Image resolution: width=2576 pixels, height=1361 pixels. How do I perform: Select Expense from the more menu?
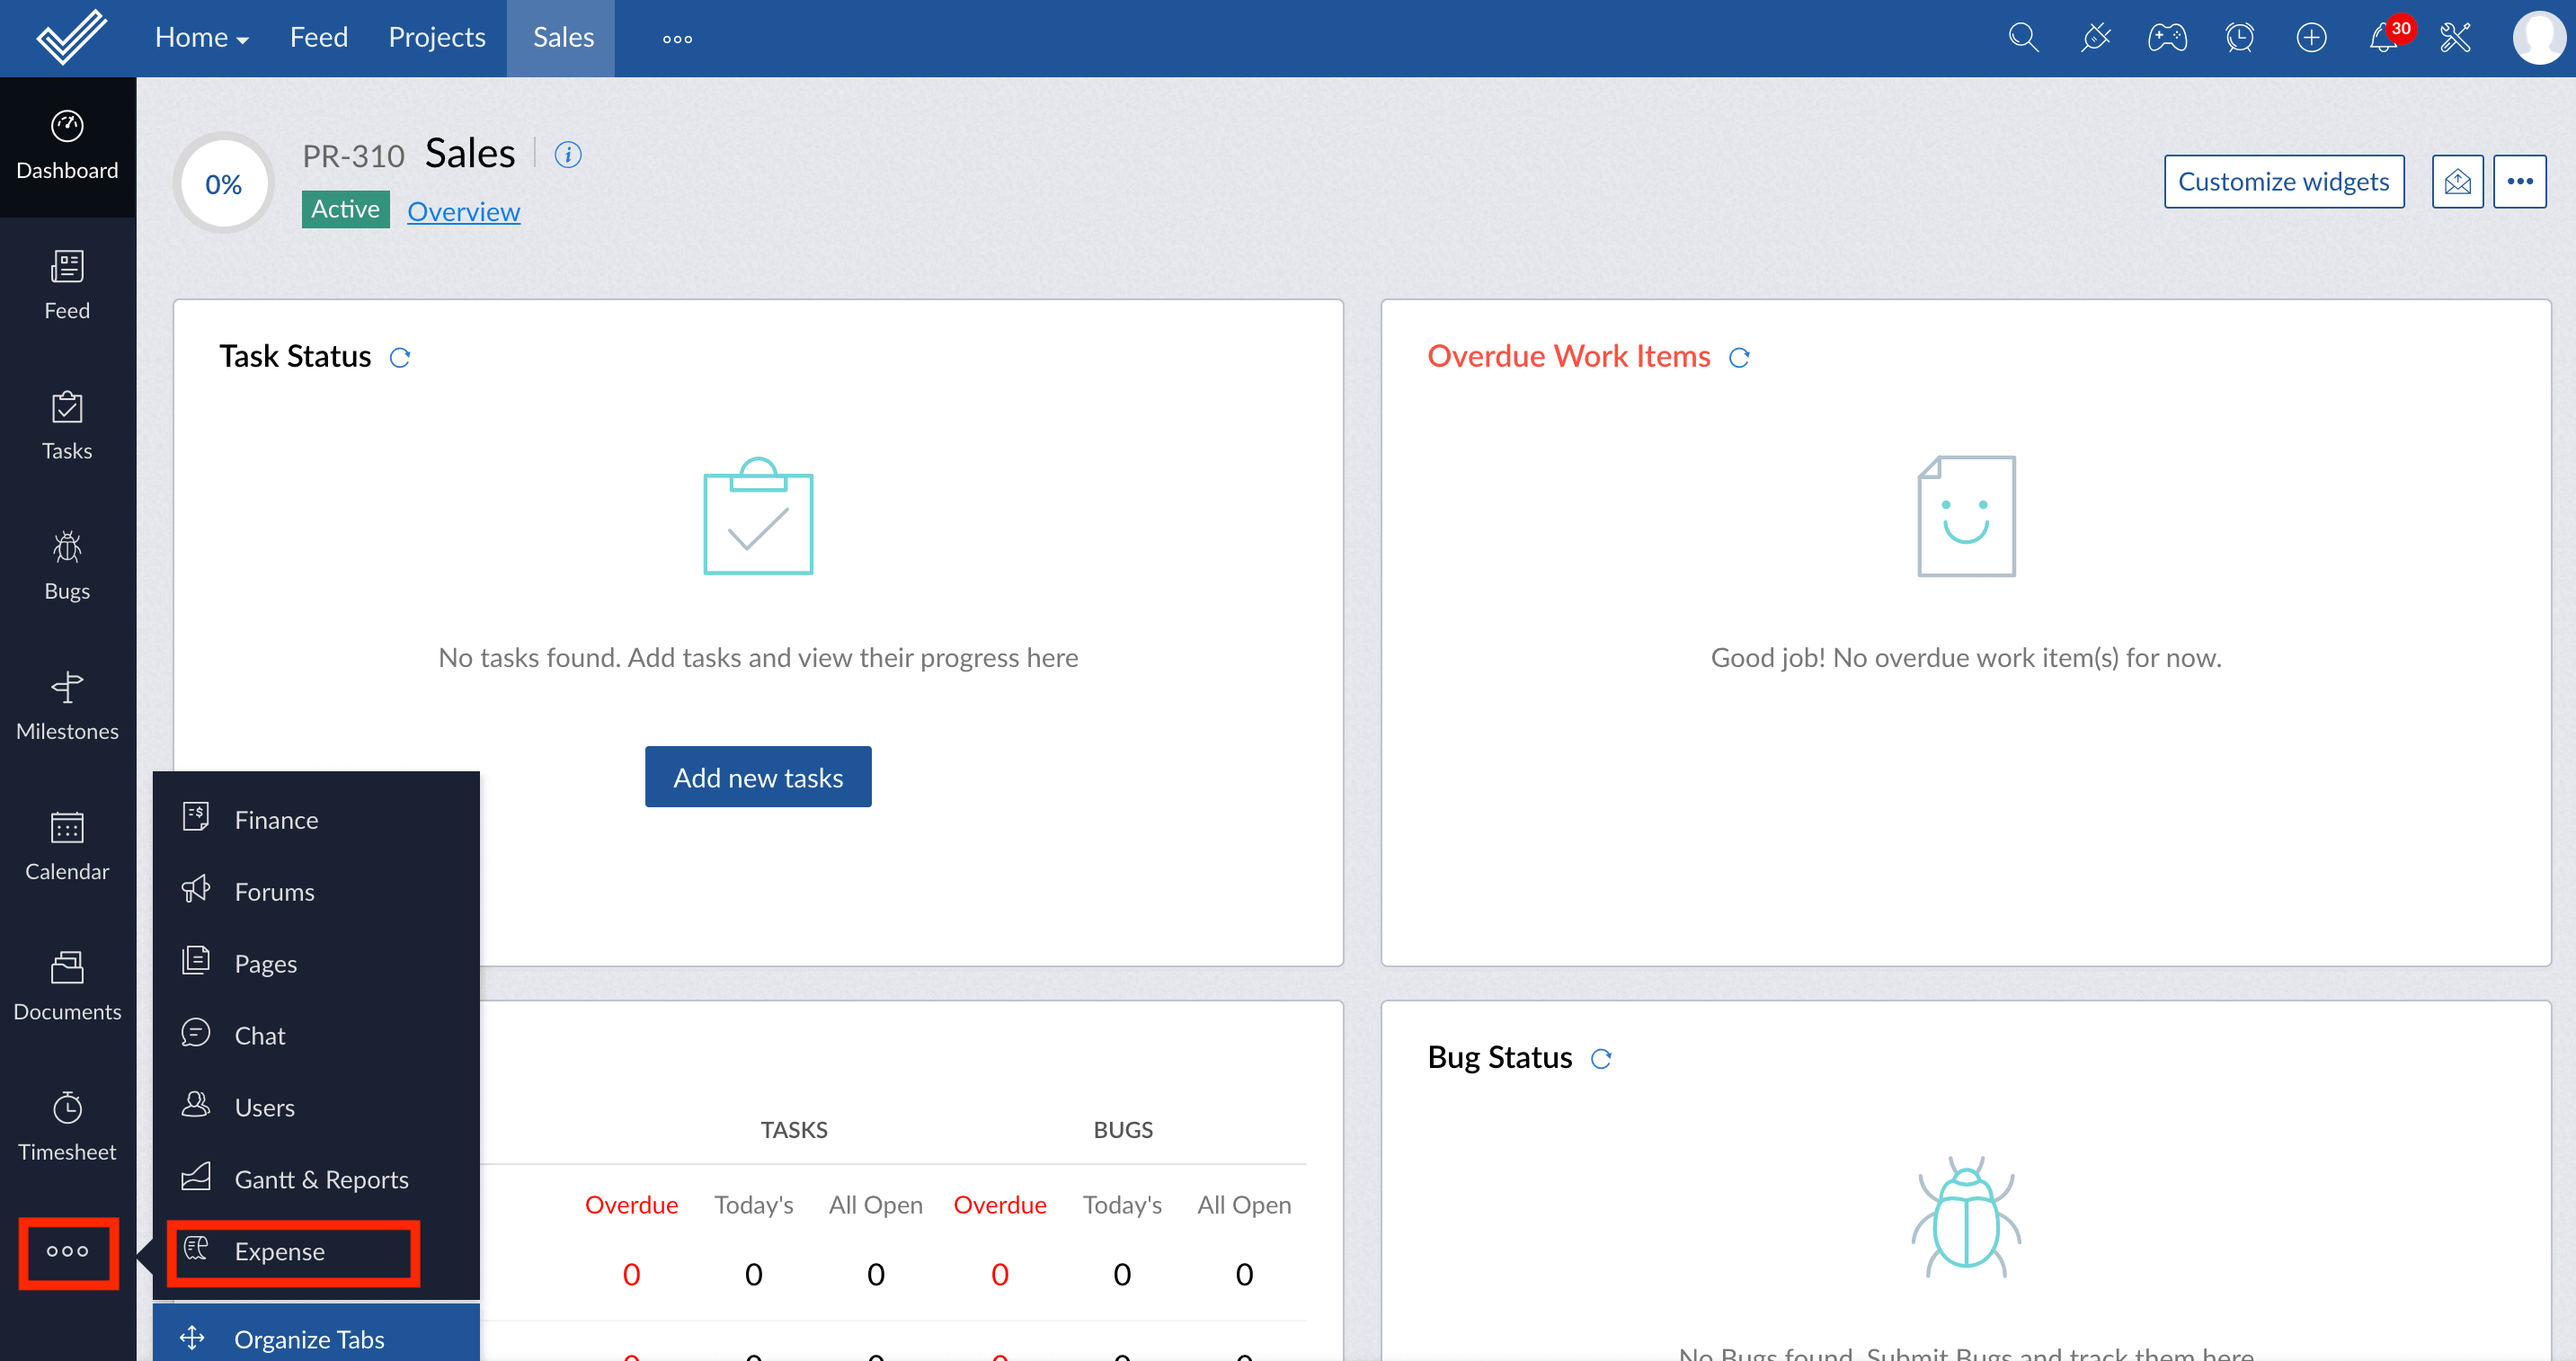click(280, 1251)
